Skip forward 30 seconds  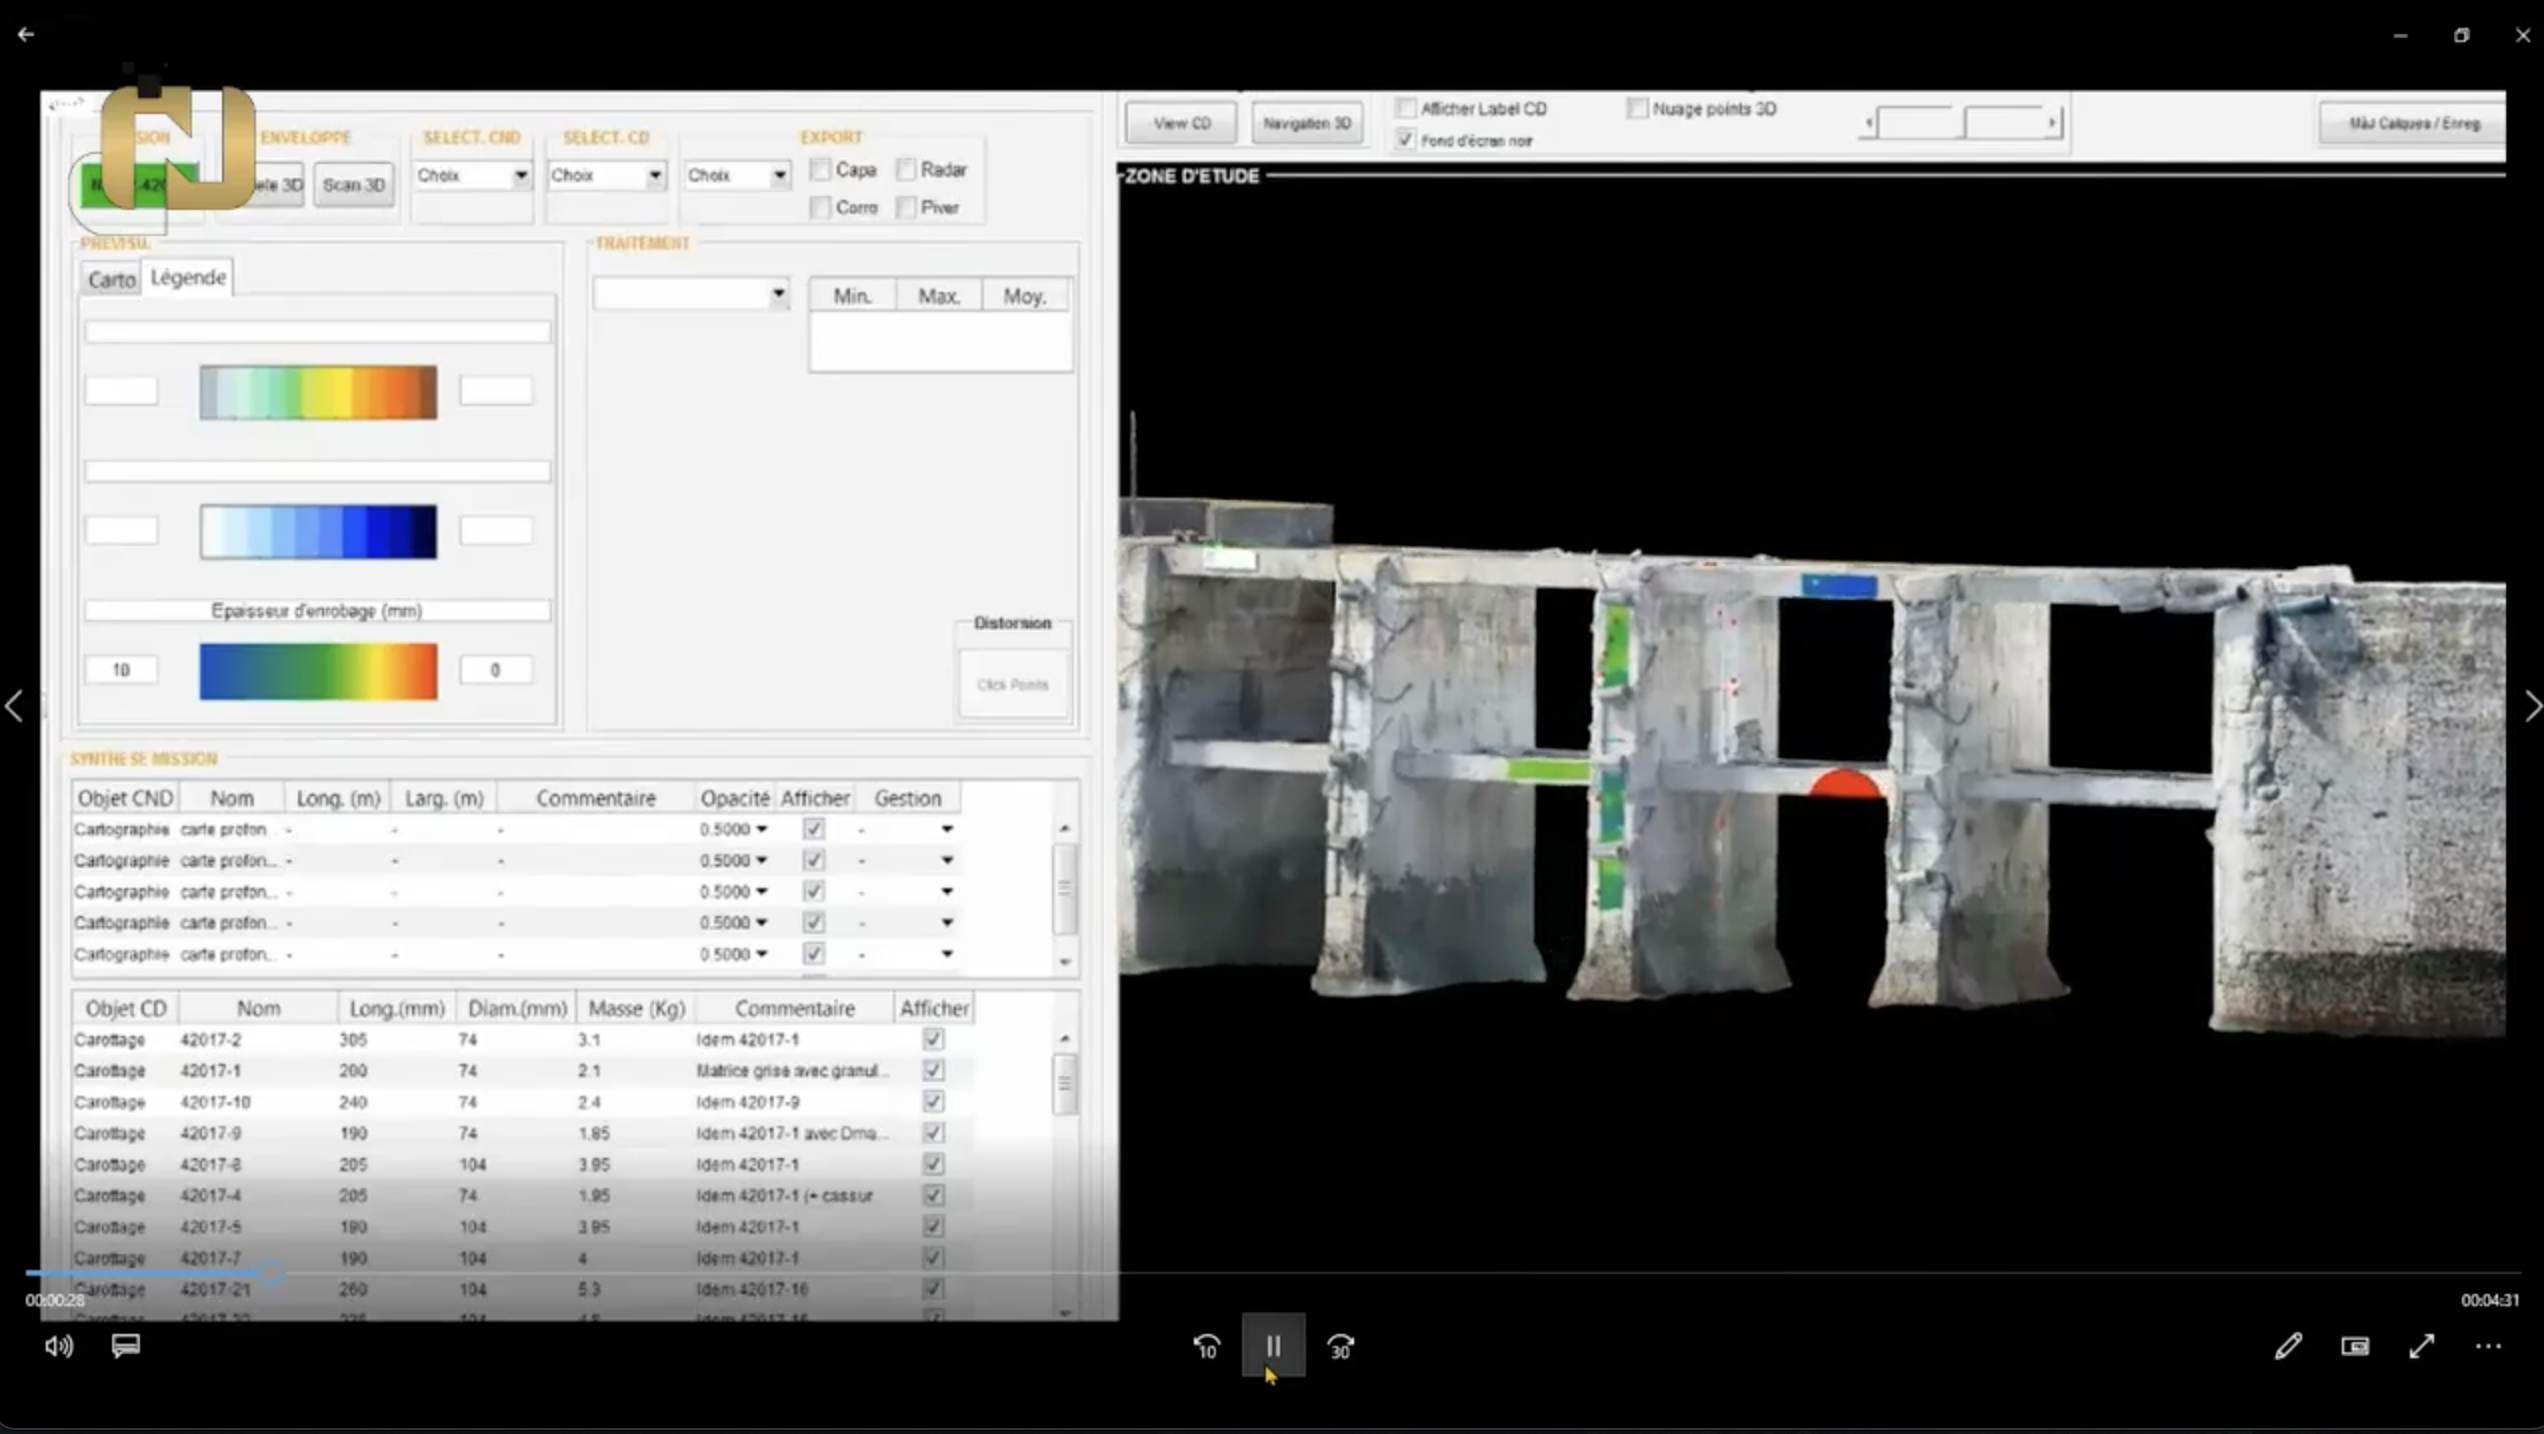(1340, 1347)
